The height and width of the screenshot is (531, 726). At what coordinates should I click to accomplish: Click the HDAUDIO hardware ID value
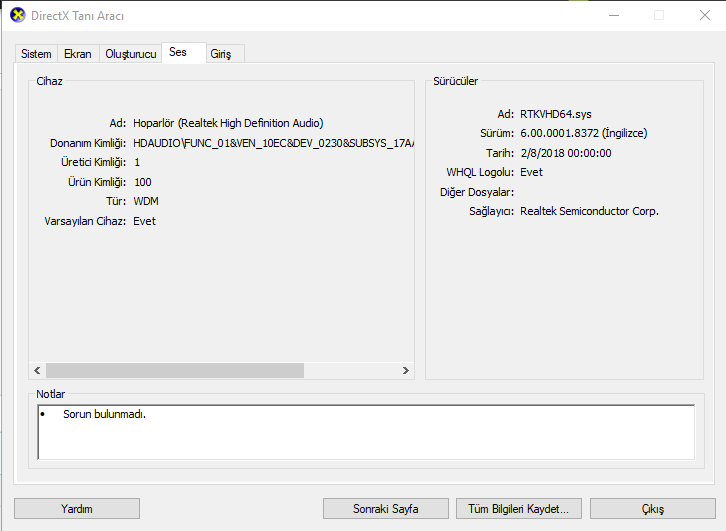tap(273, 143)
